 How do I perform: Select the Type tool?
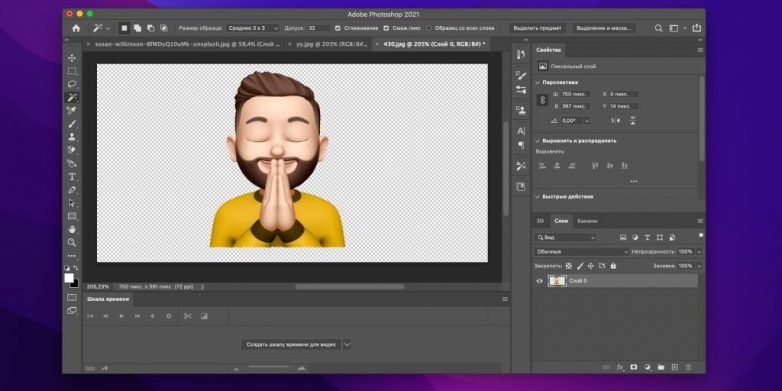(x=72, y=177)
